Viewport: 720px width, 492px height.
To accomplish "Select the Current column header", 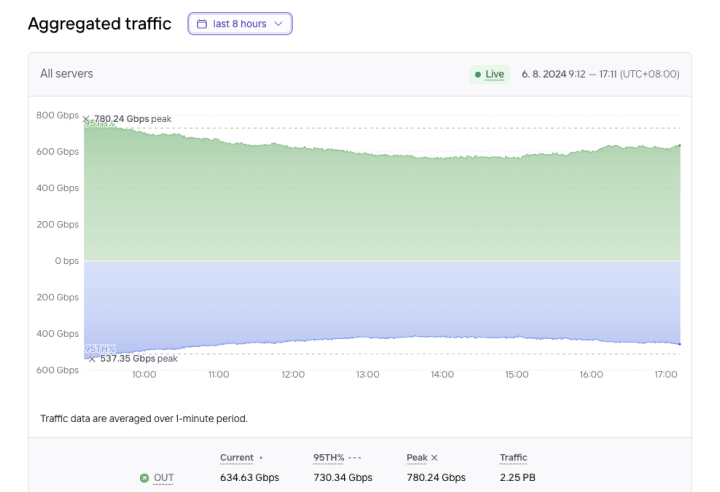I will point(236,458).
